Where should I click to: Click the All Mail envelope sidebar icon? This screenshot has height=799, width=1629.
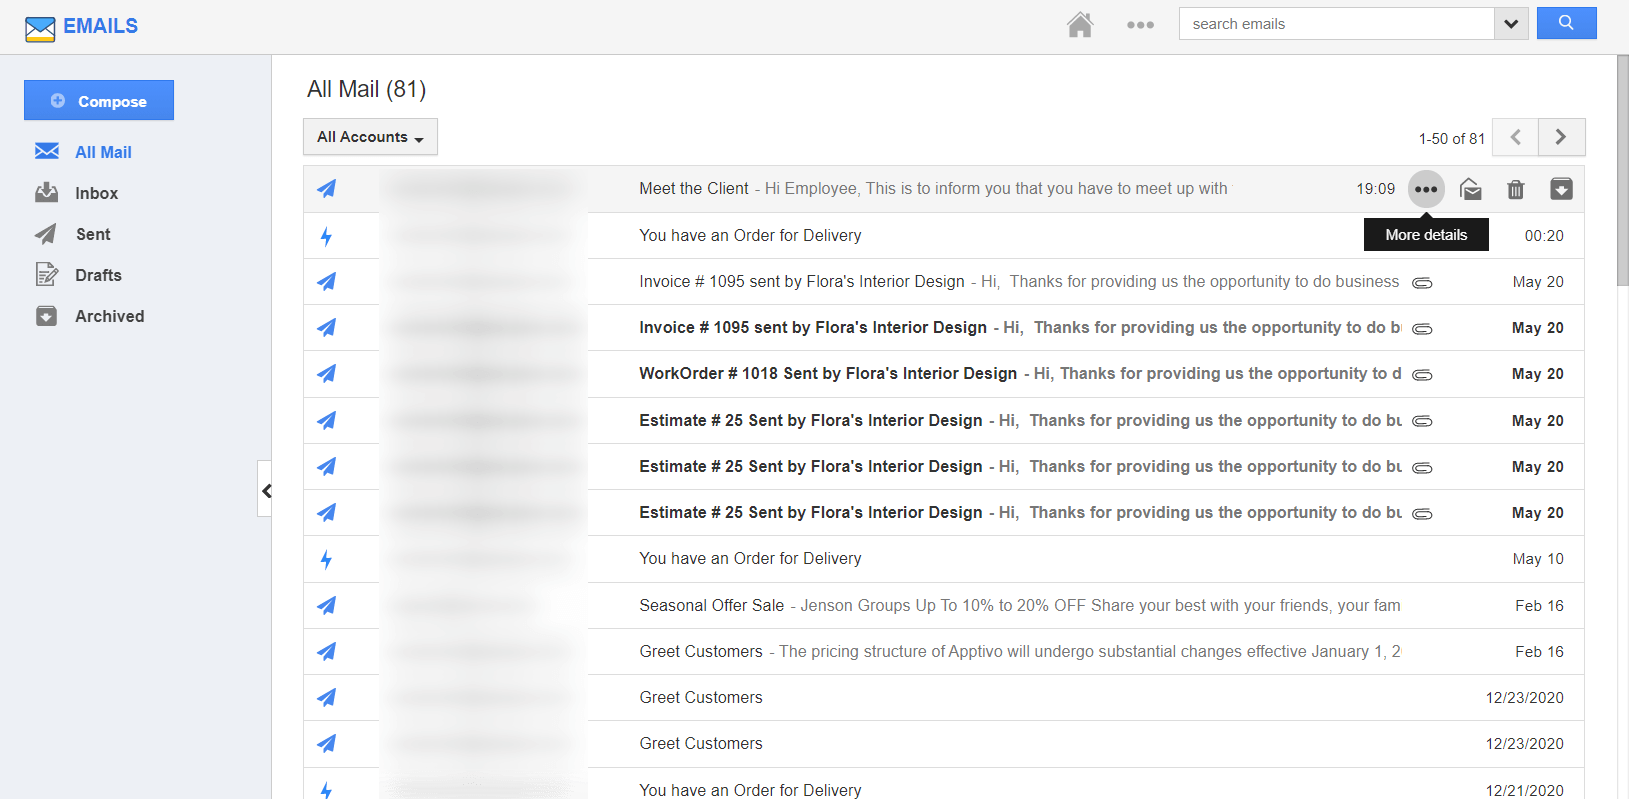(x=47, y=151)
